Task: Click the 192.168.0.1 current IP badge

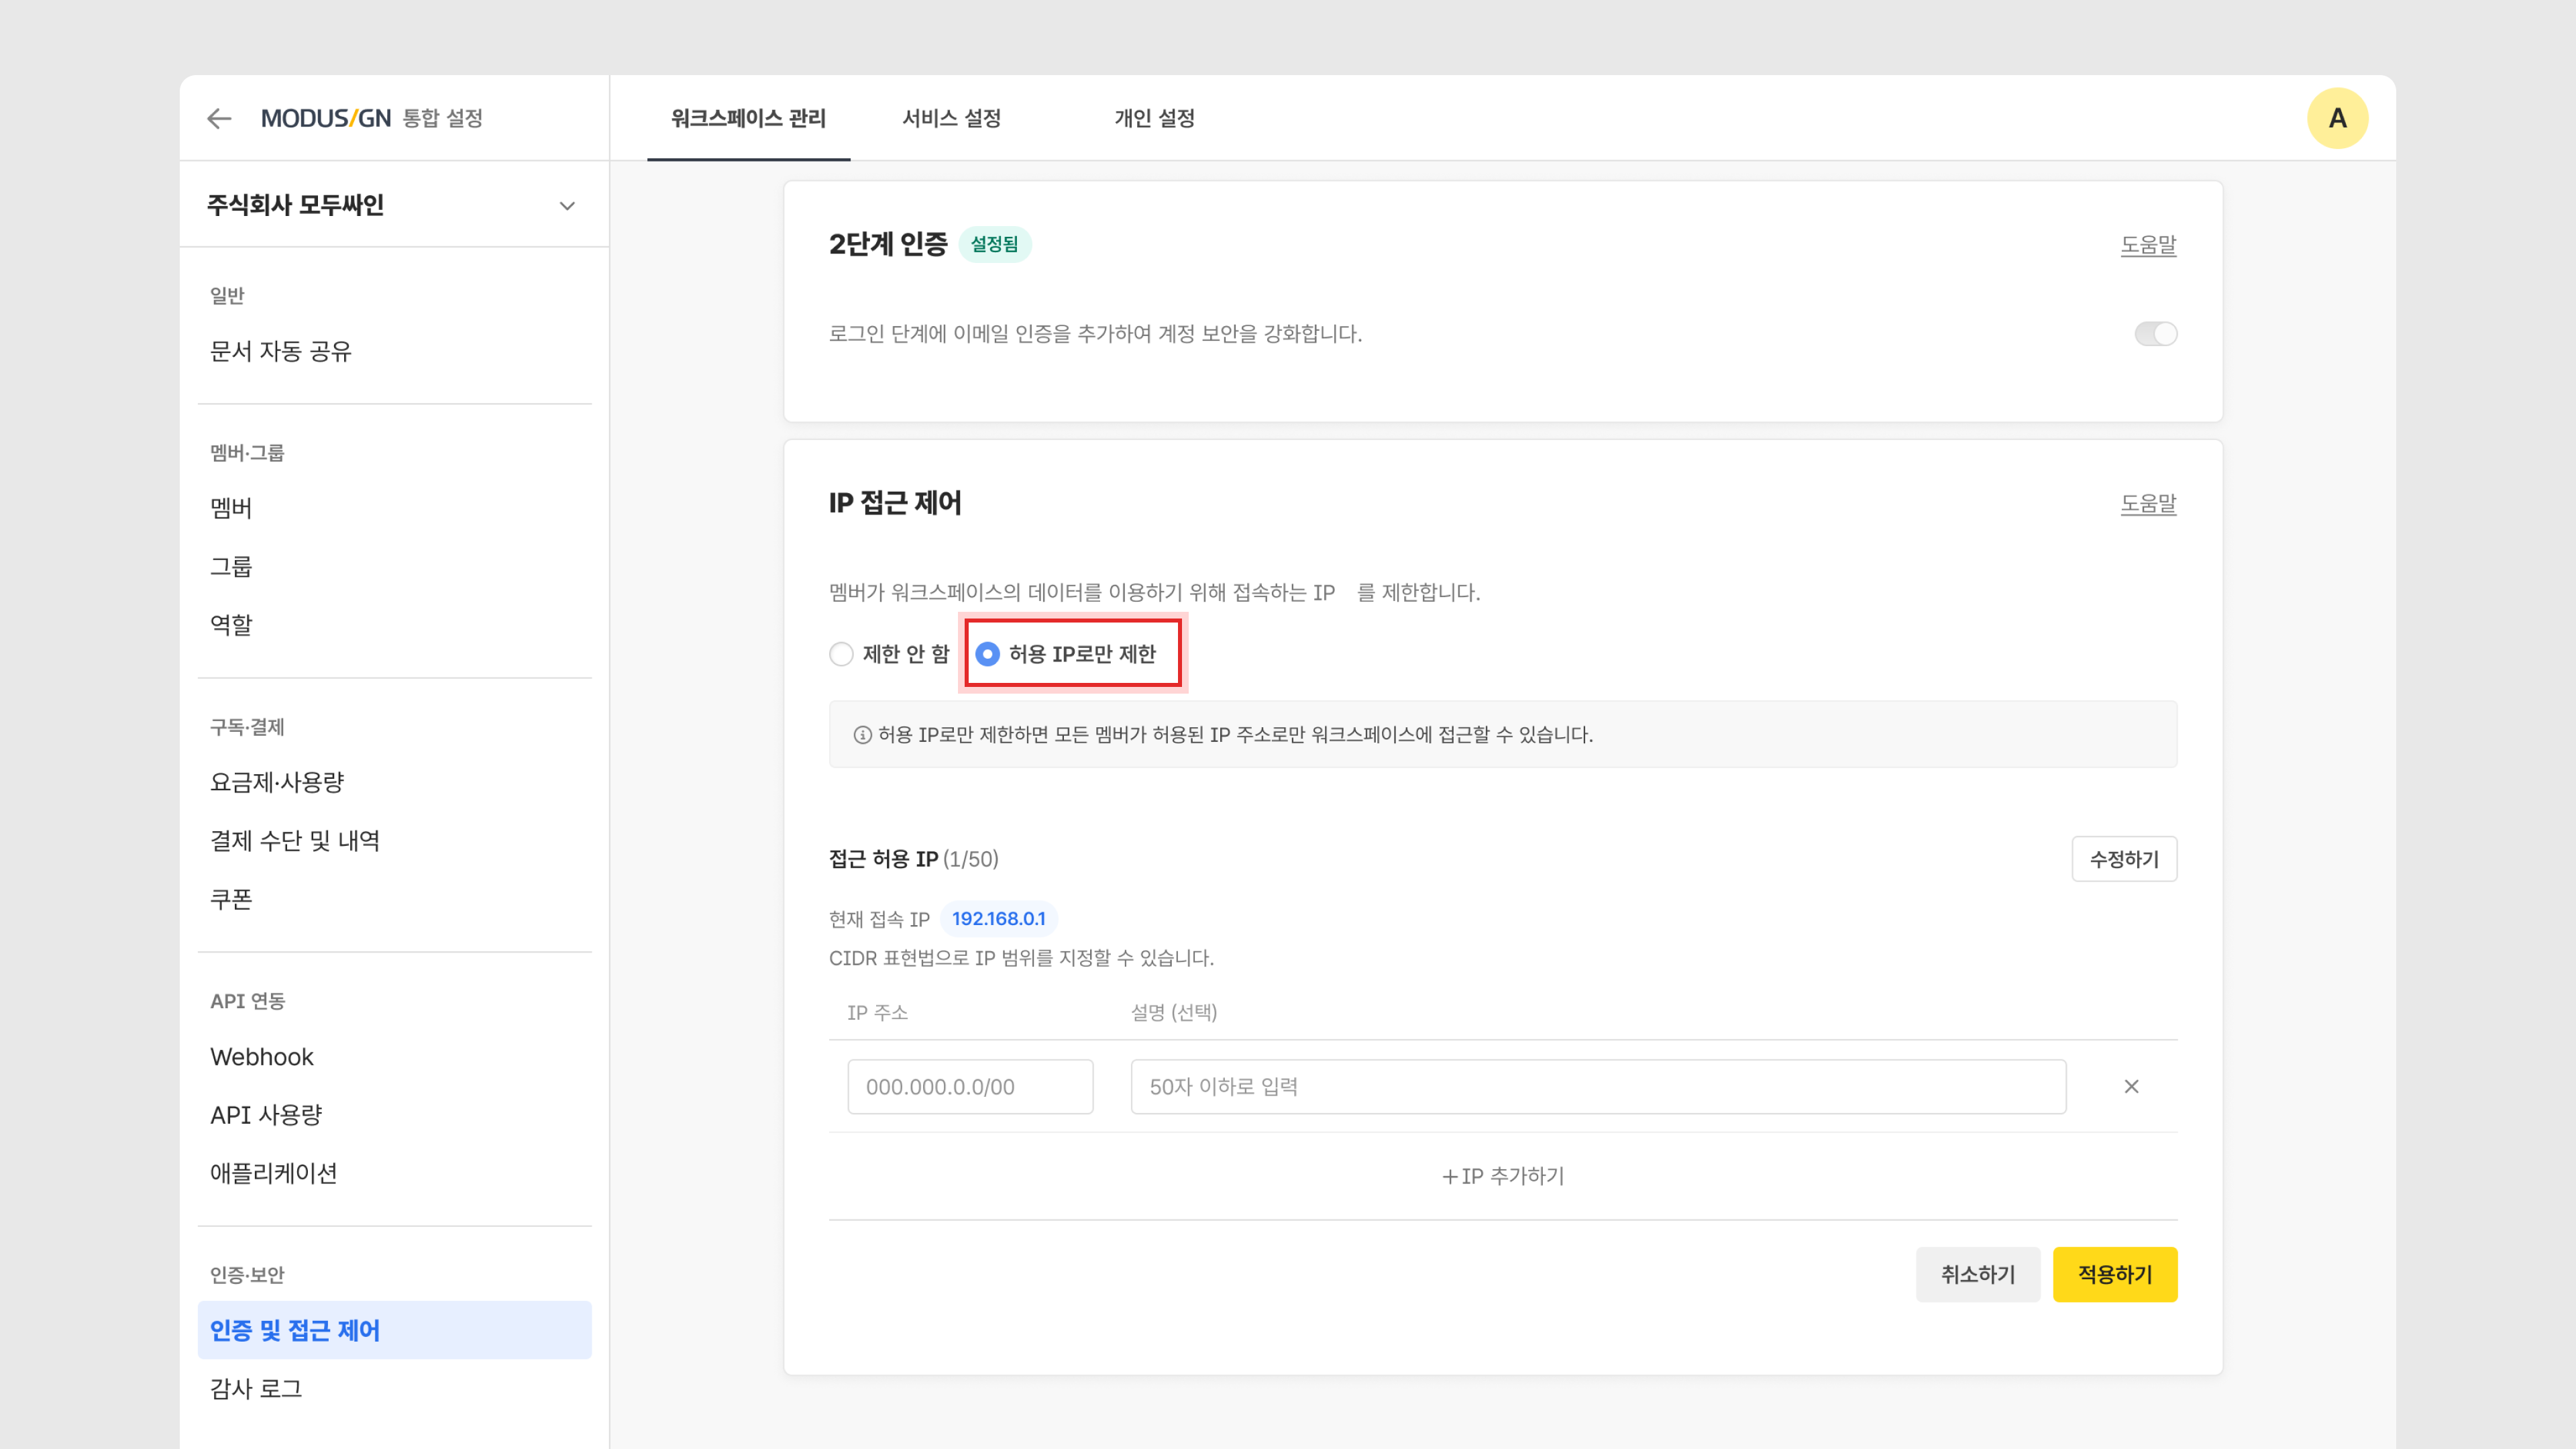Action: pos(998,918)
